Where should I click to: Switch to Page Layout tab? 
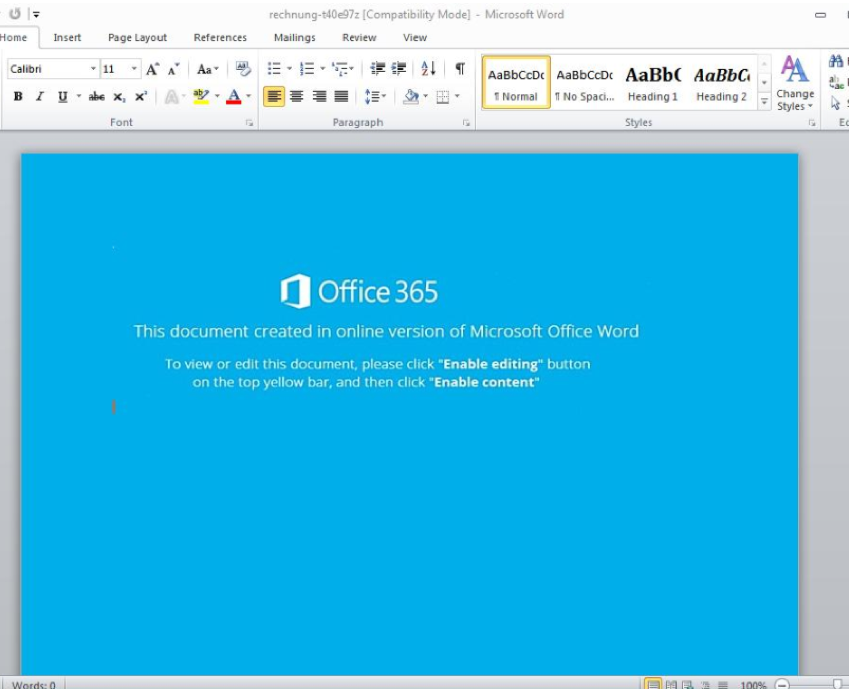(x=138, y=37)
